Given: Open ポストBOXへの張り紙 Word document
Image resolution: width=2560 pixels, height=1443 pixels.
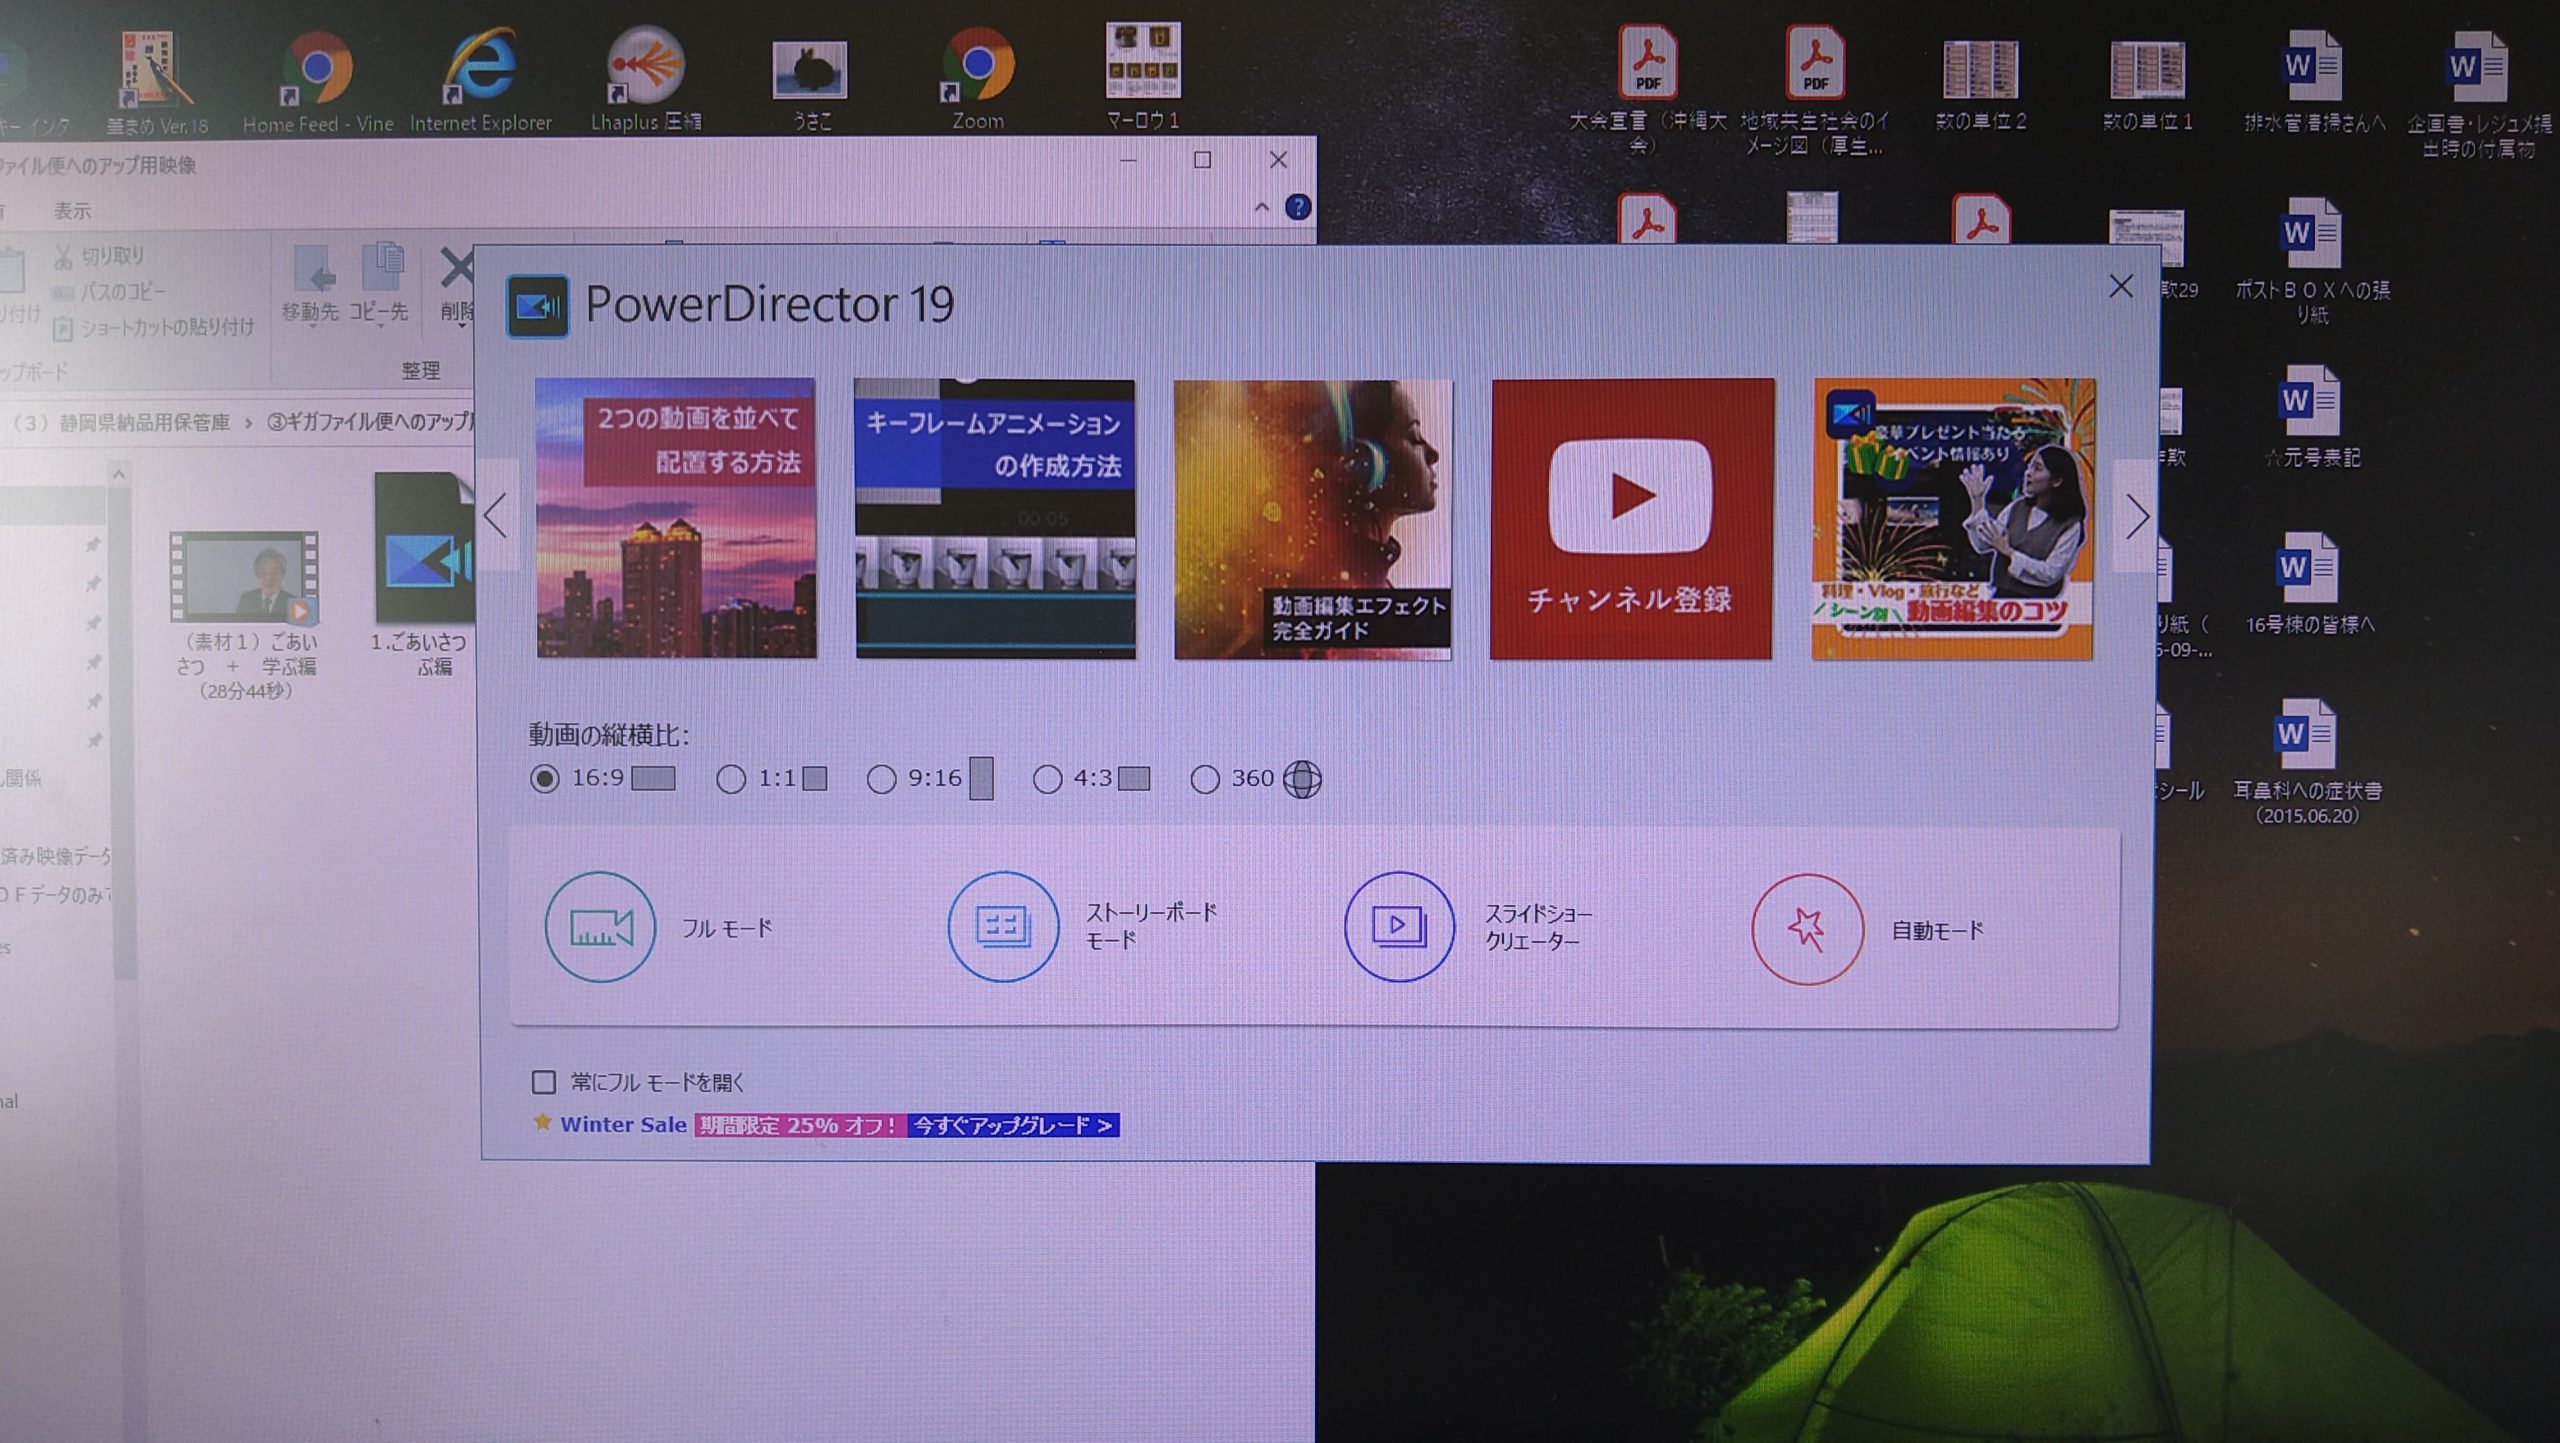Looking at the screenshot, I should [2312, 260].
